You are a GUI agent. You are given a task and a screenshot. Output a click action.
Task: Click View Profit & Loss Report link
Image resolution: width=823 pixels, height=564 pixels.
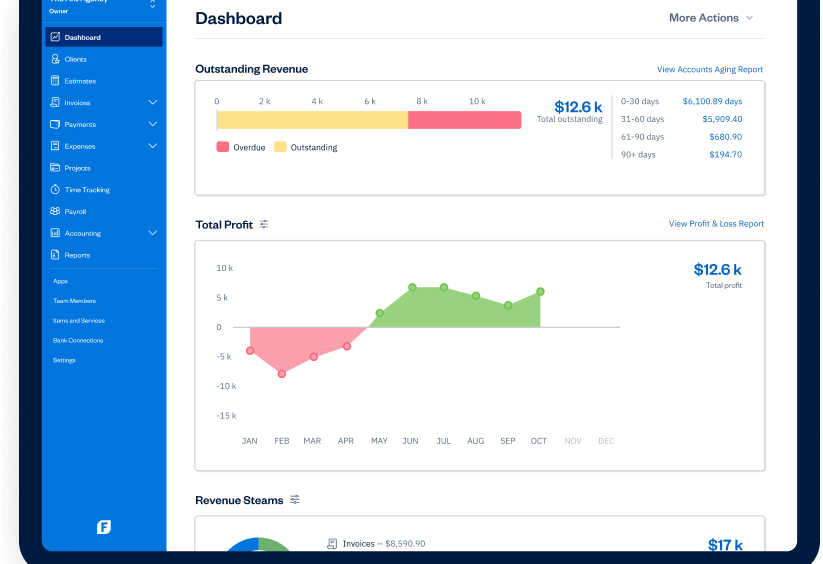click(716, 224)
